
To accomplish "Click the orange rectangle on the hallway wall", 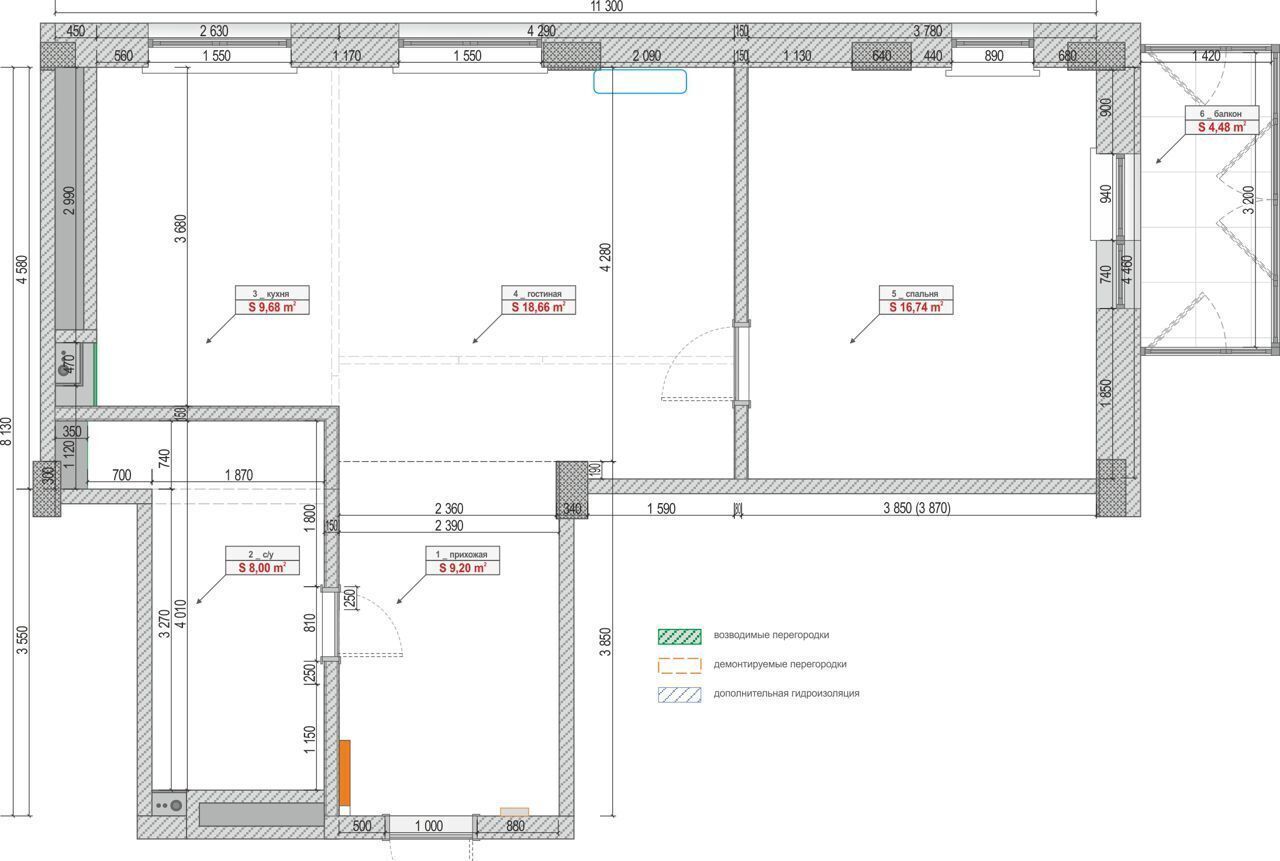I will 345,773.
